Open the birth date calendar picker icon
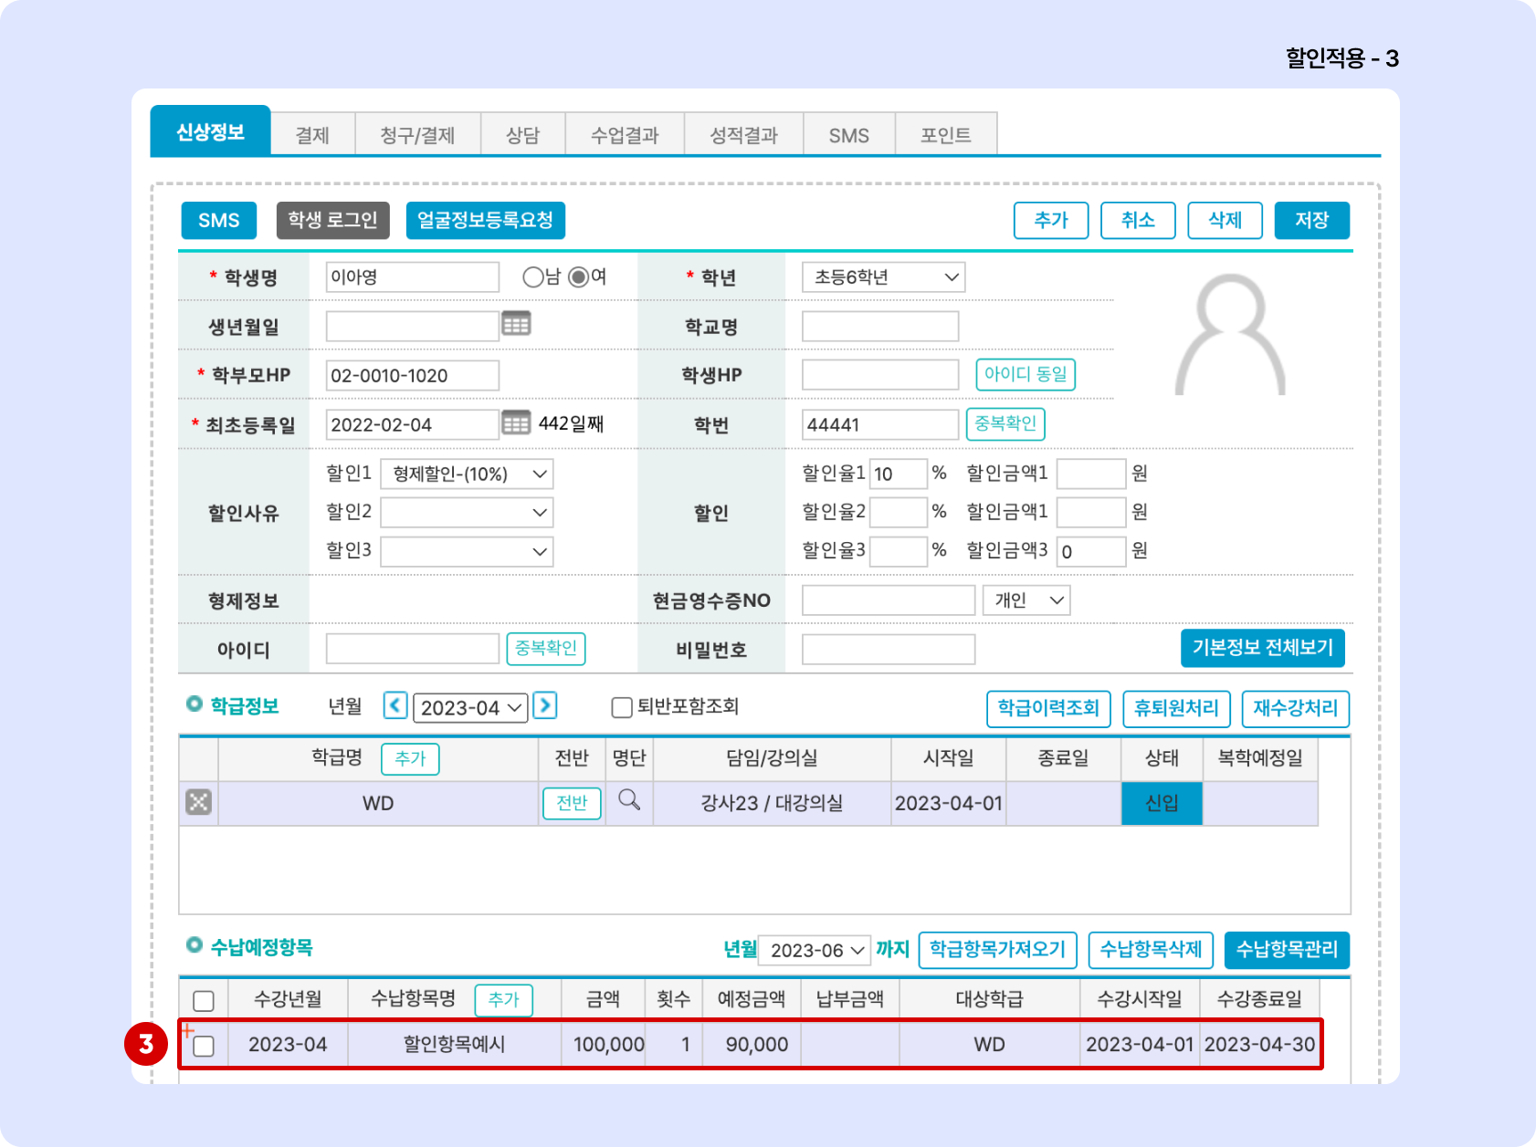Viewport: 1536px width, 1147px height. coord(515,324)
